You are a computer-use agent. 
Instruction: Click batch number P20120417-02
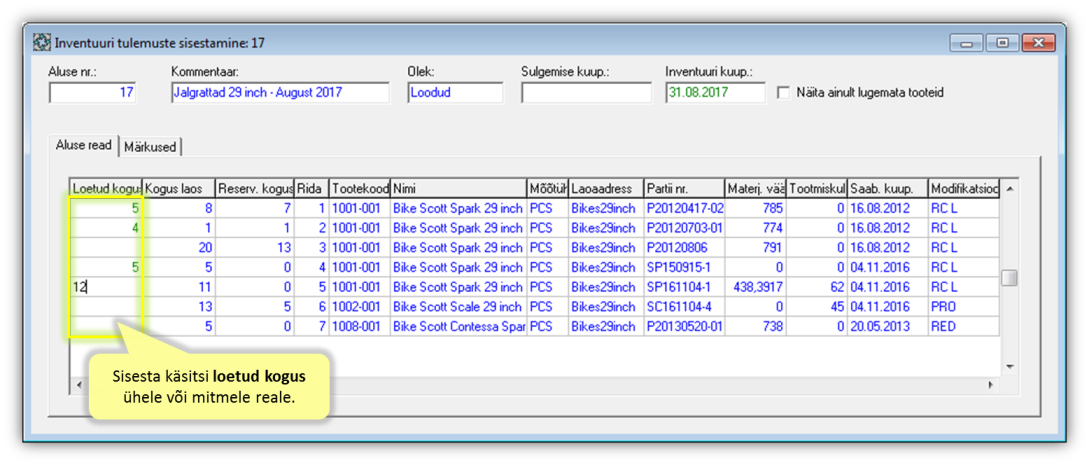(684, 208)
